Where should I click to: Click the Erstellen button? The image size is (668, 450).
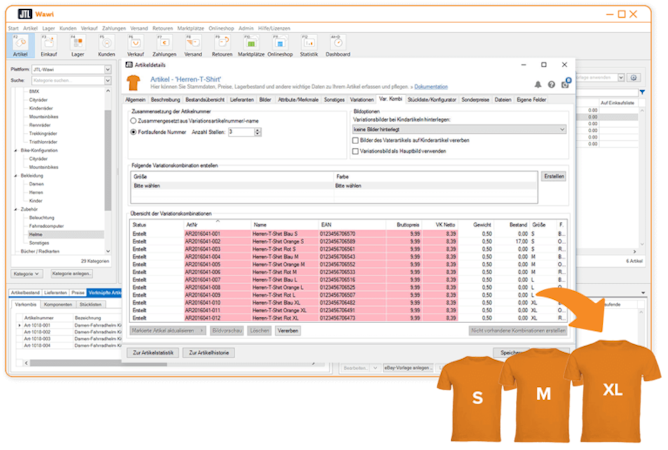tap(554, 176)
